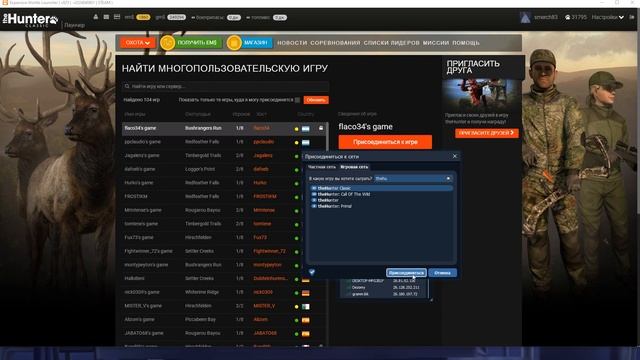
Task: Expand the Настройки settings dropdown
Action: (608, 17)
